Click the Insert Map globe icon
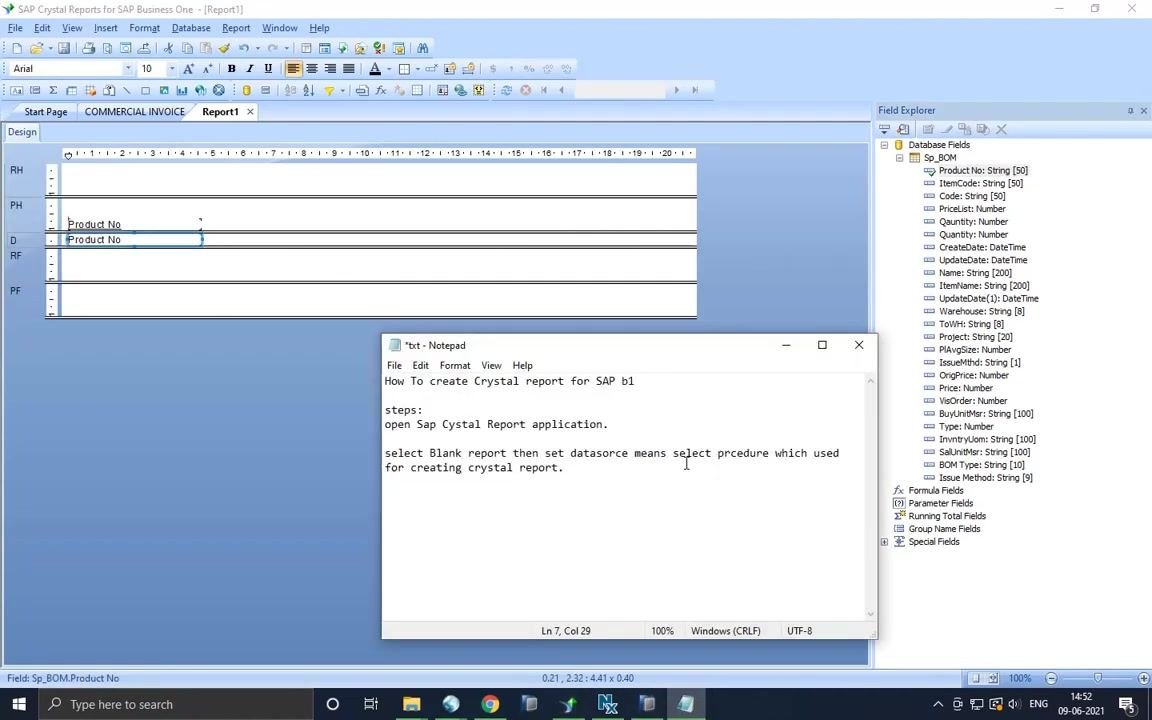Viewport: 1152px width, 720px height. click(201, 90)
